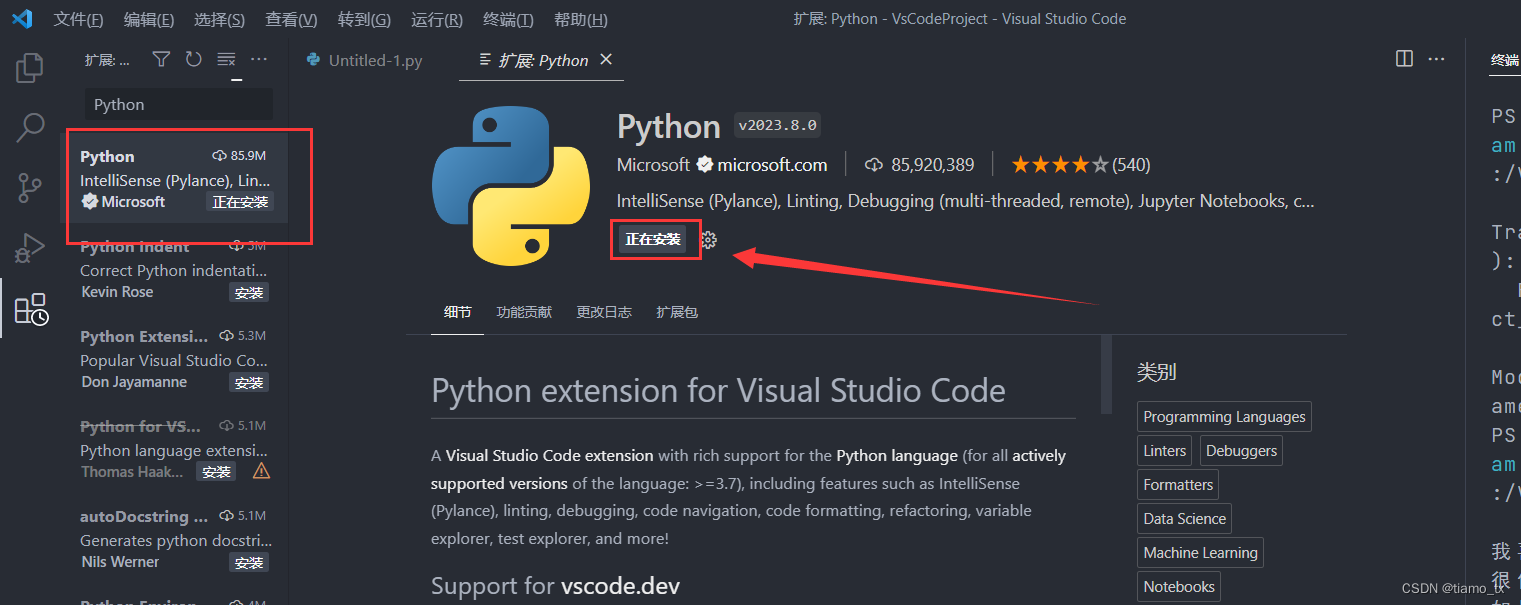Switch to the 细节 tab
Viewport: 1521px width, 605px height.
coord(457,312)
